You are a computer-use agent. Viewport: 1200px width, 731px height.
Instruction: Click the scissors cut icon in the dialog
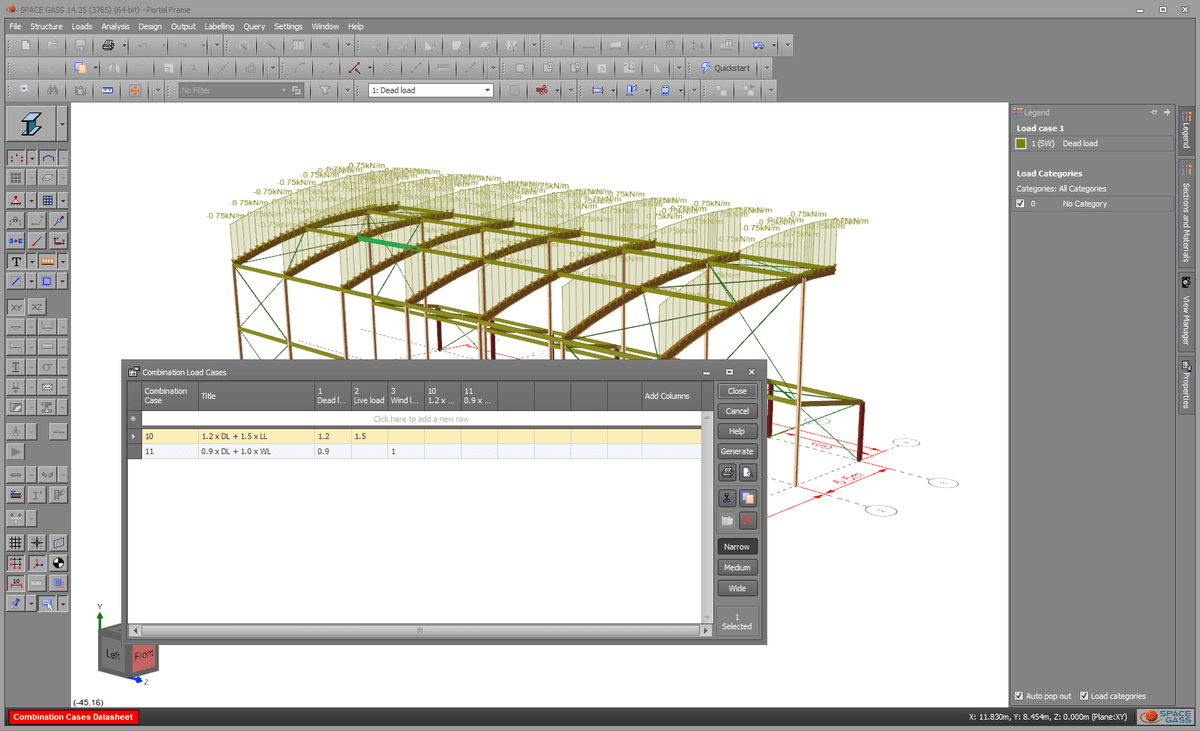(x=727, y=498)
